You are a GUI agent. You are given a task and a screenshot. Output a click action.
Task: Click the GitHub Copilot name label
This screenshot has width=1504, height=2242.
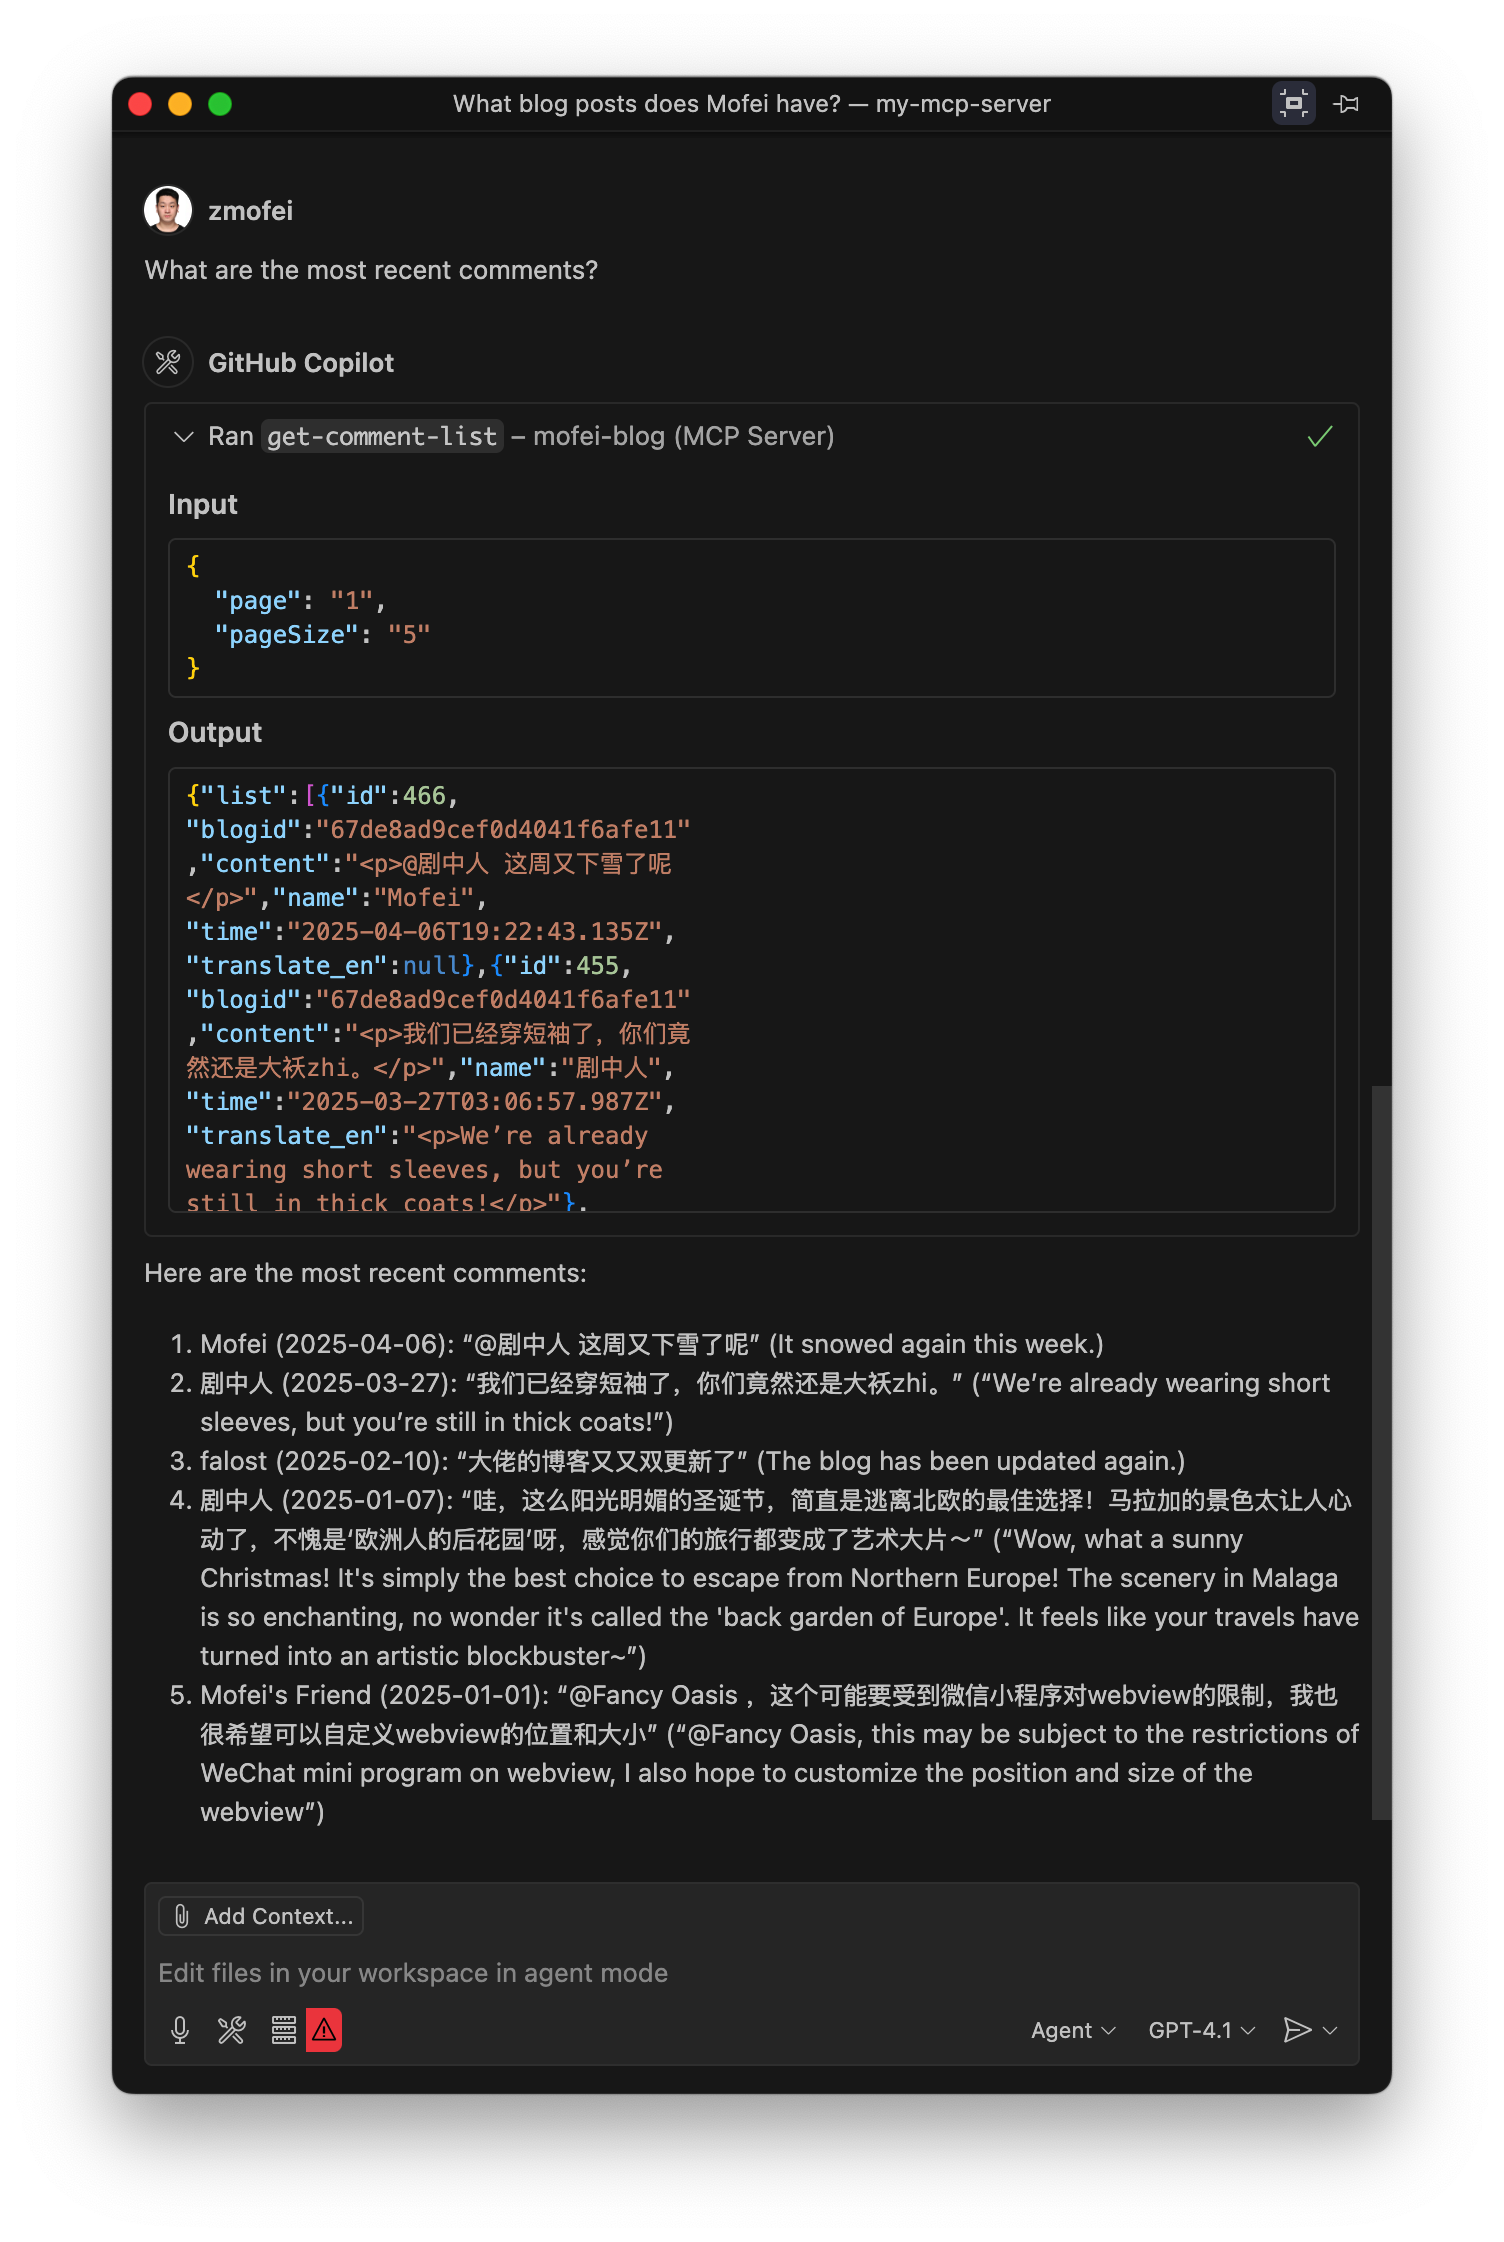click(x=301, y=363)
